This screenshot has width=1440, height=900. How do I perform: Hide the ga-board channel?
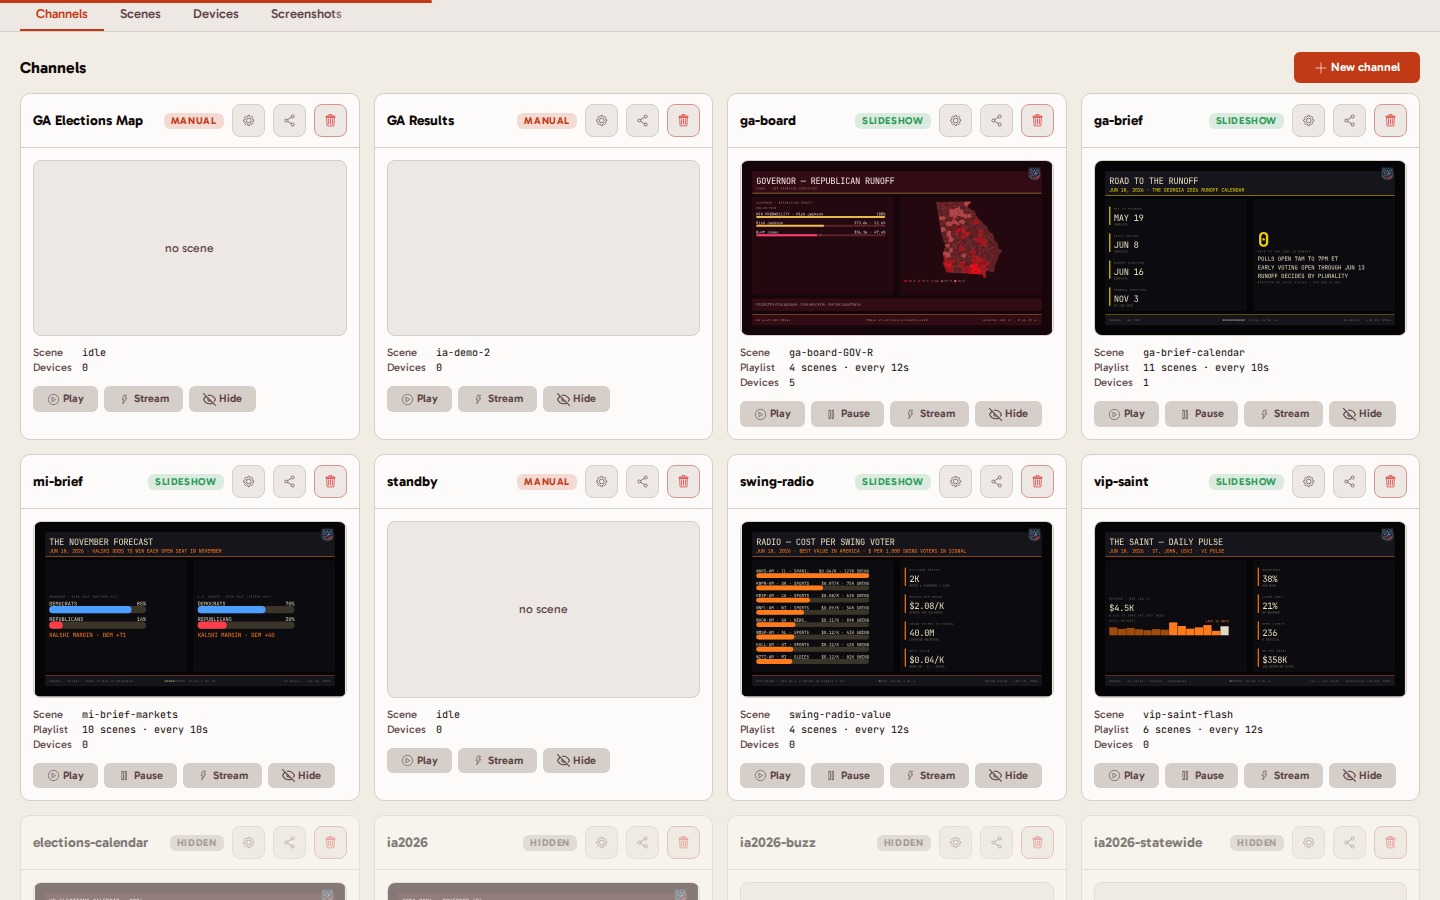click(1008, 414)
